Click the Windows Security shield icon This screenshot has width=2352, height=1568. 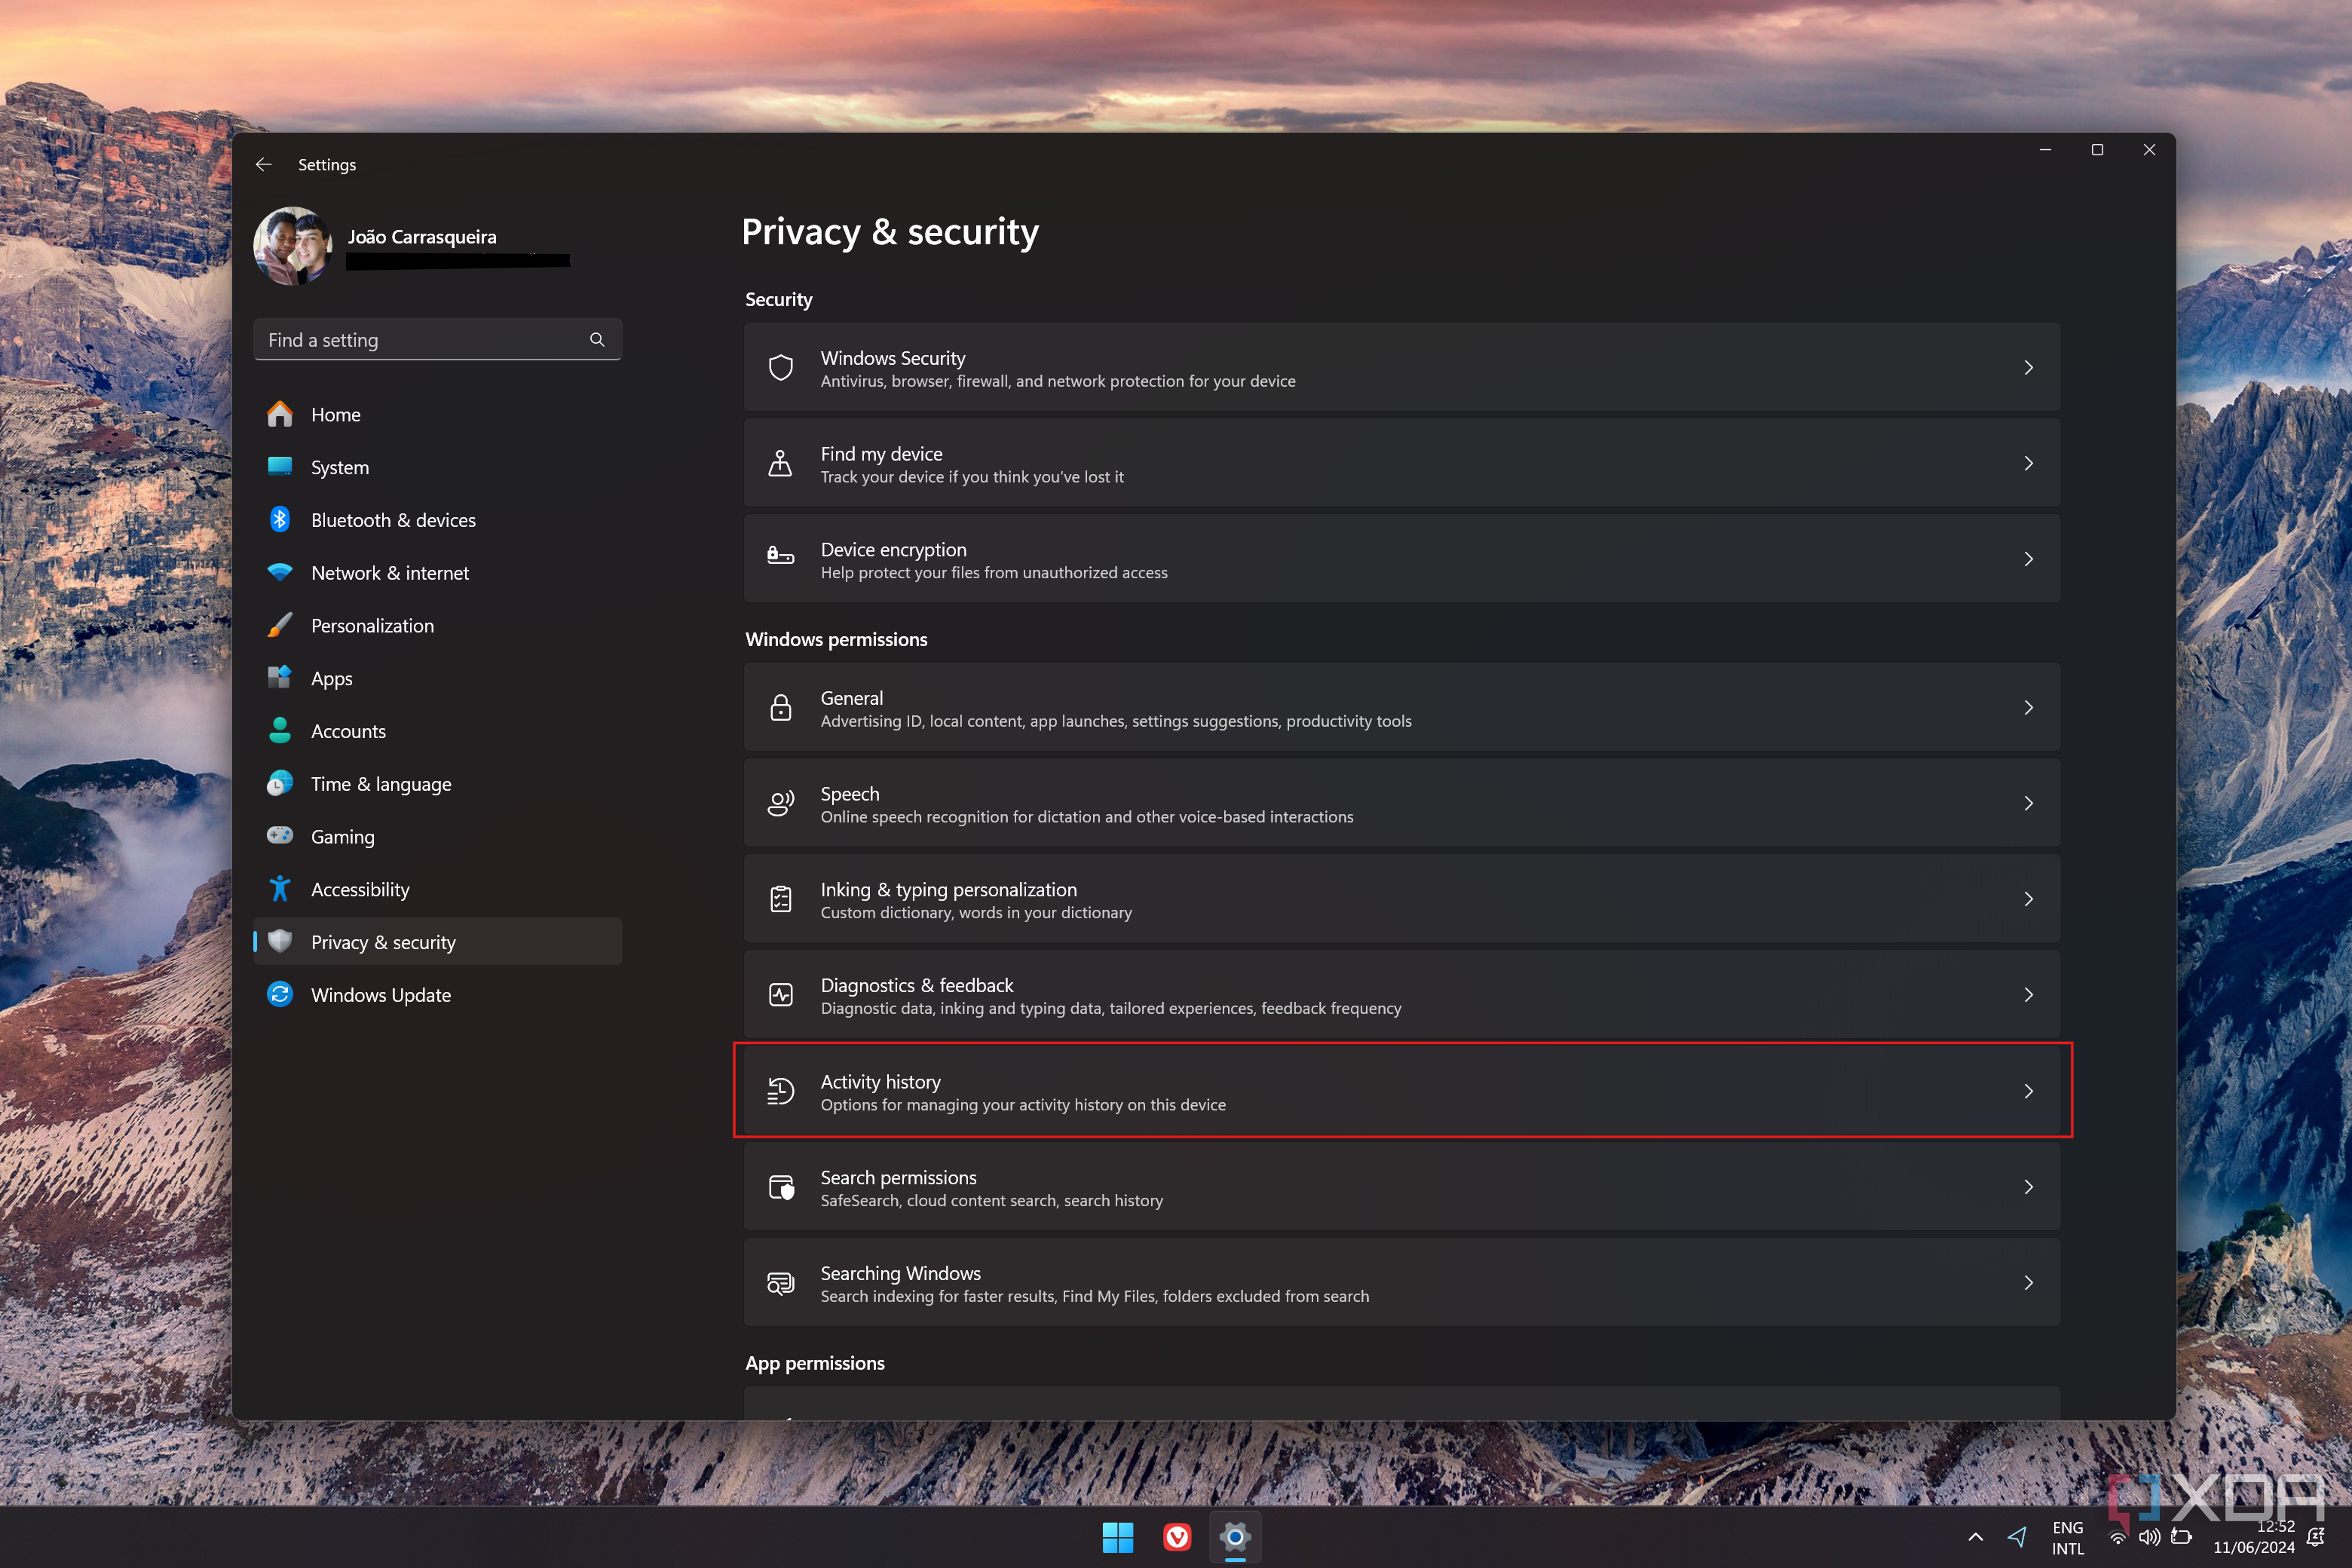click(x=781, y=367)
